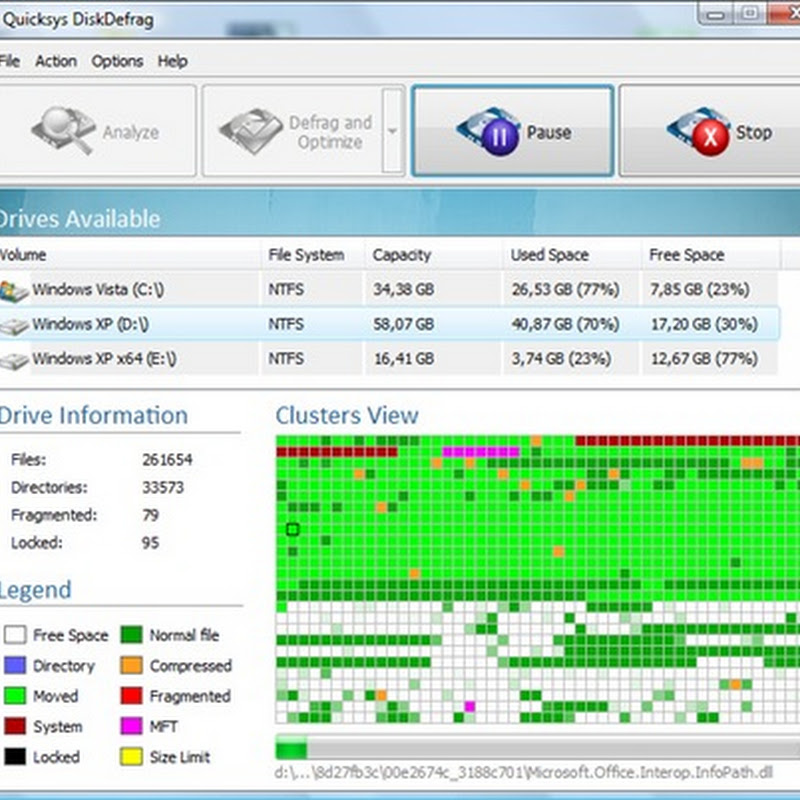Open the Help menu

point(172,61)
